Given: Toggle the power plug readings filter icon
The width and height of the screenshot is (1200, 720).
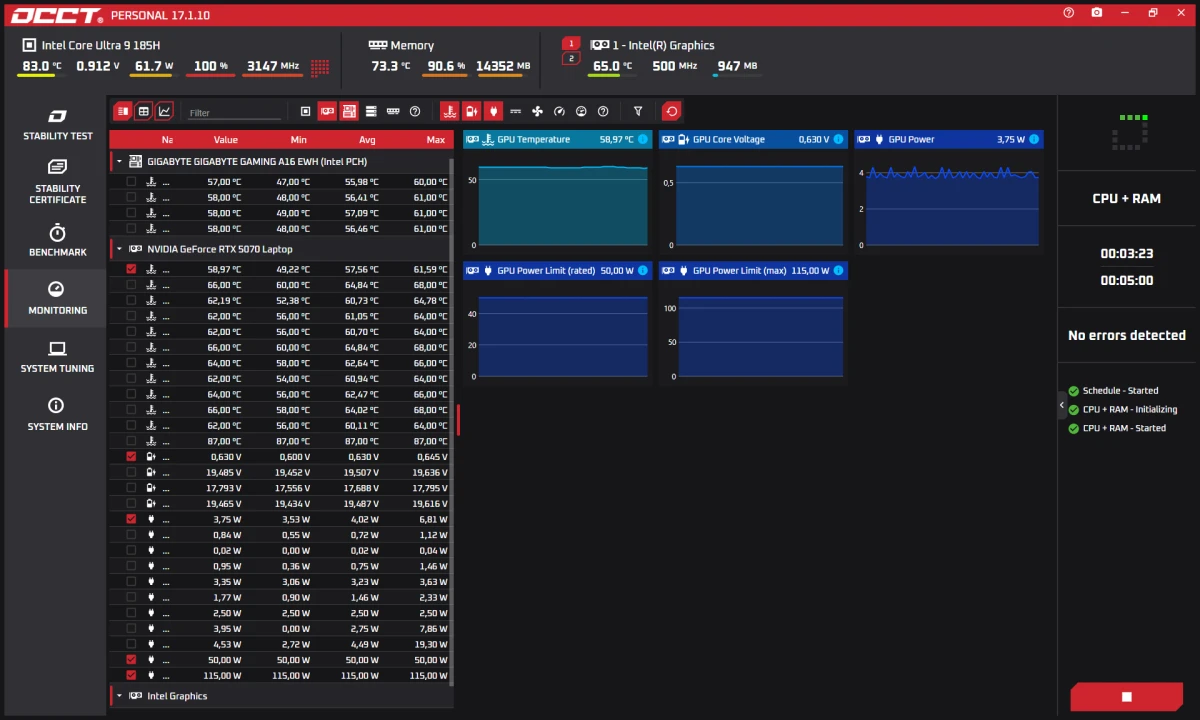Looking at the screenshot, I should coord(494,111).
